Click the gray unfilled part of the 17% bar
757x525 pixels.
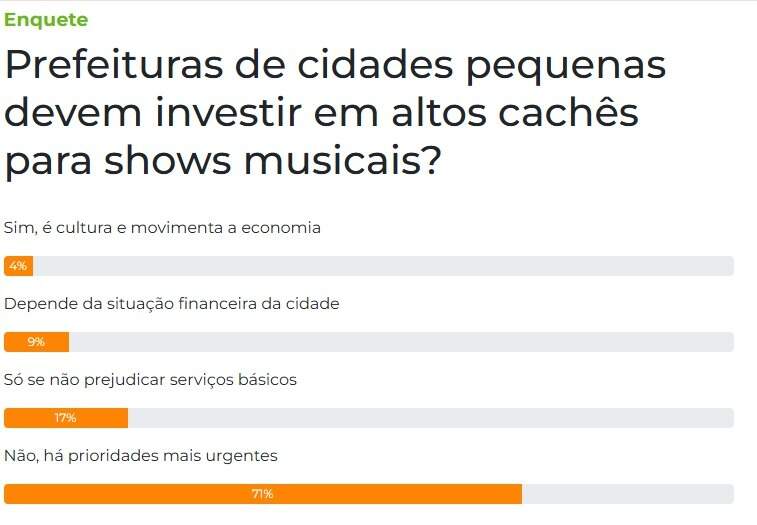click(x=430, y=418)
